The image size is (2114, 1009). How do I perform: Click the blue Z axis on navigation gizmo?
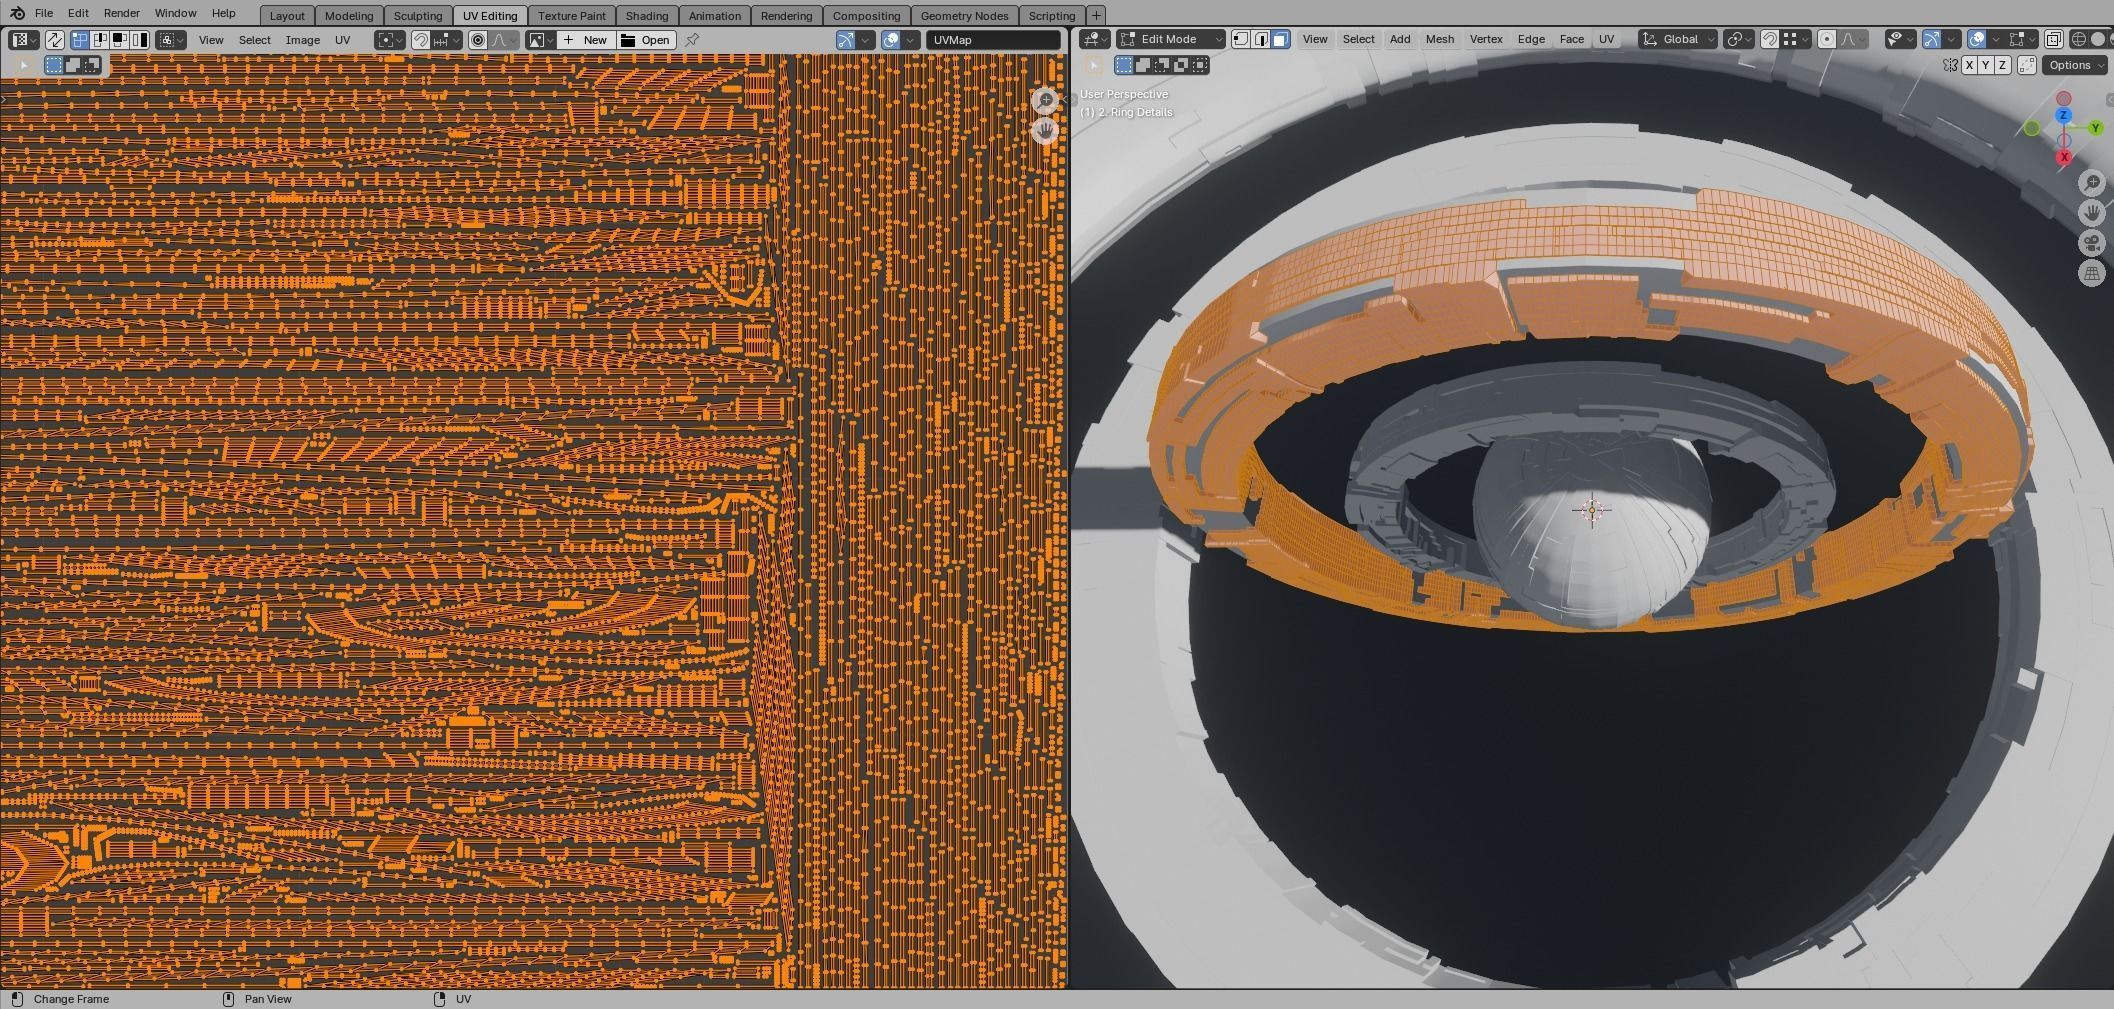2063,115
